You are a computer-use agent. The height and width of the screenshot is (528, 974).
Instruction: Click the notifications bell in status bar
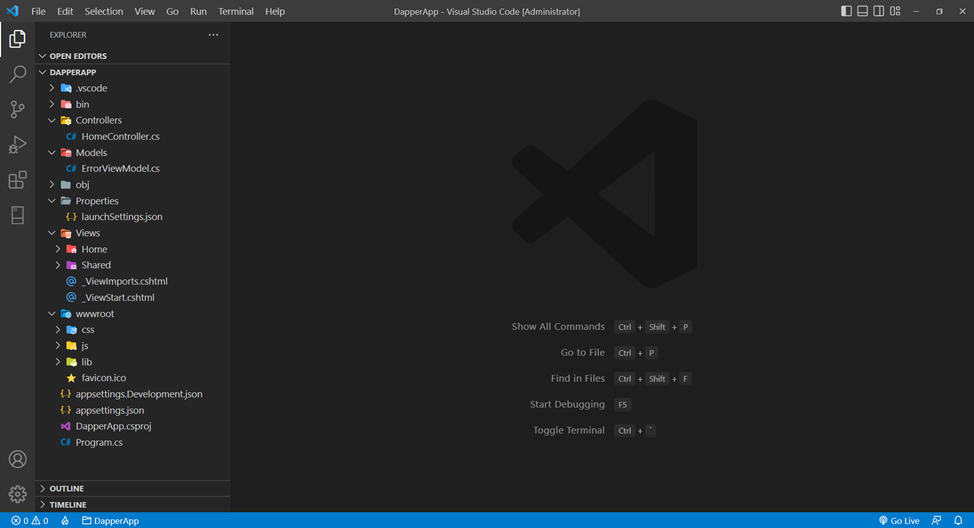coord(958,520)
